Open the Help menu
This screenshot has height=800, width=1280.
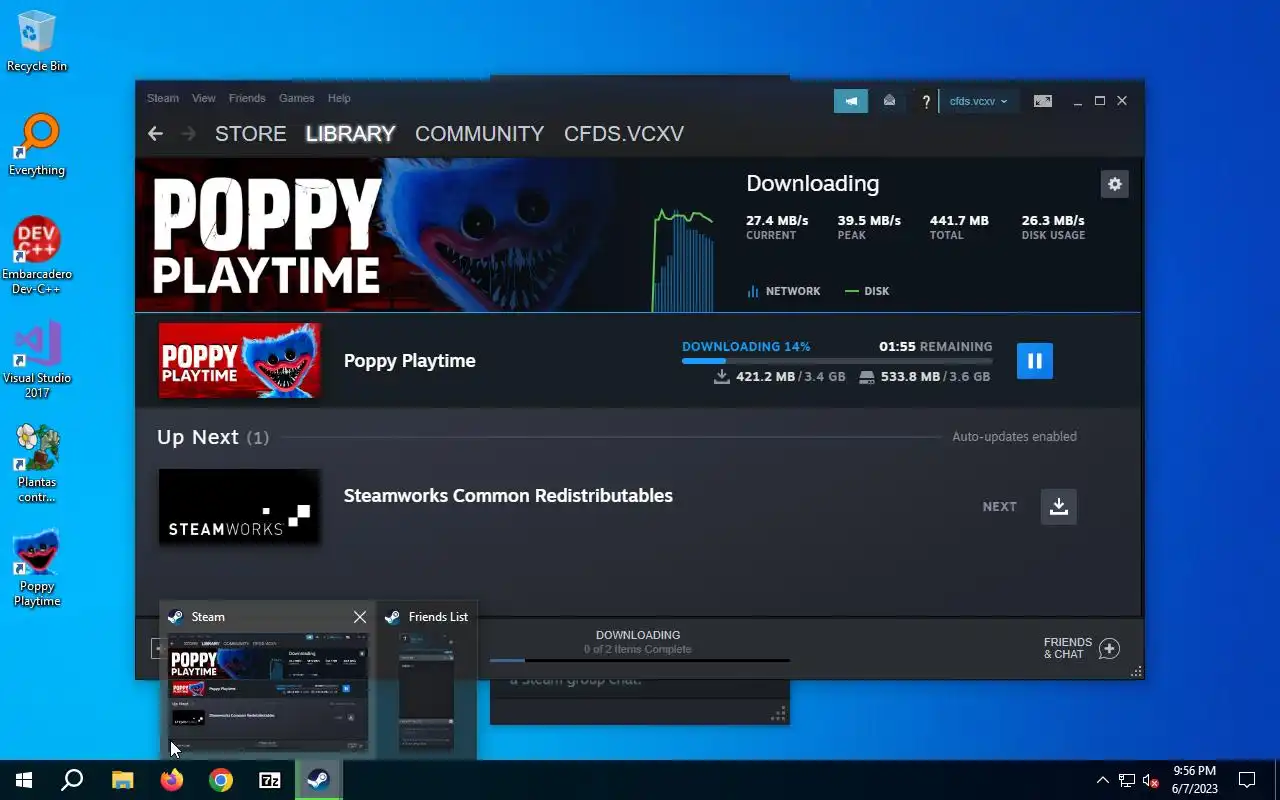click(x=339, y=98)
